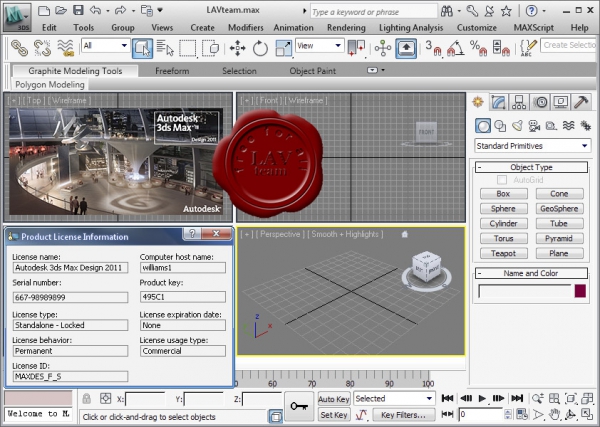Create a Box primitive
The height and width of the screenshot is (427, 600).
(x=504, y=194)
